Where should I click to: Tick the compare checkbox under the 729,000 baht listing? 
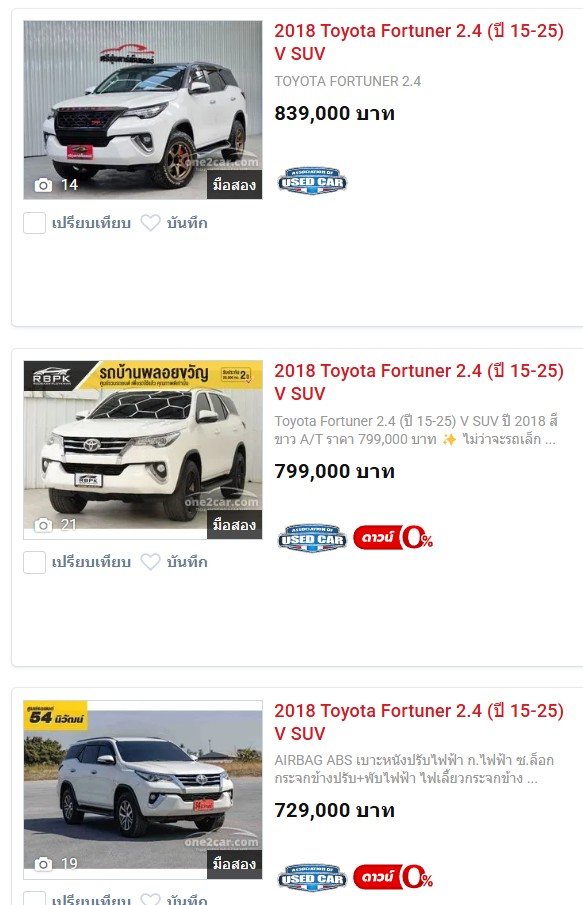point(34,898)
